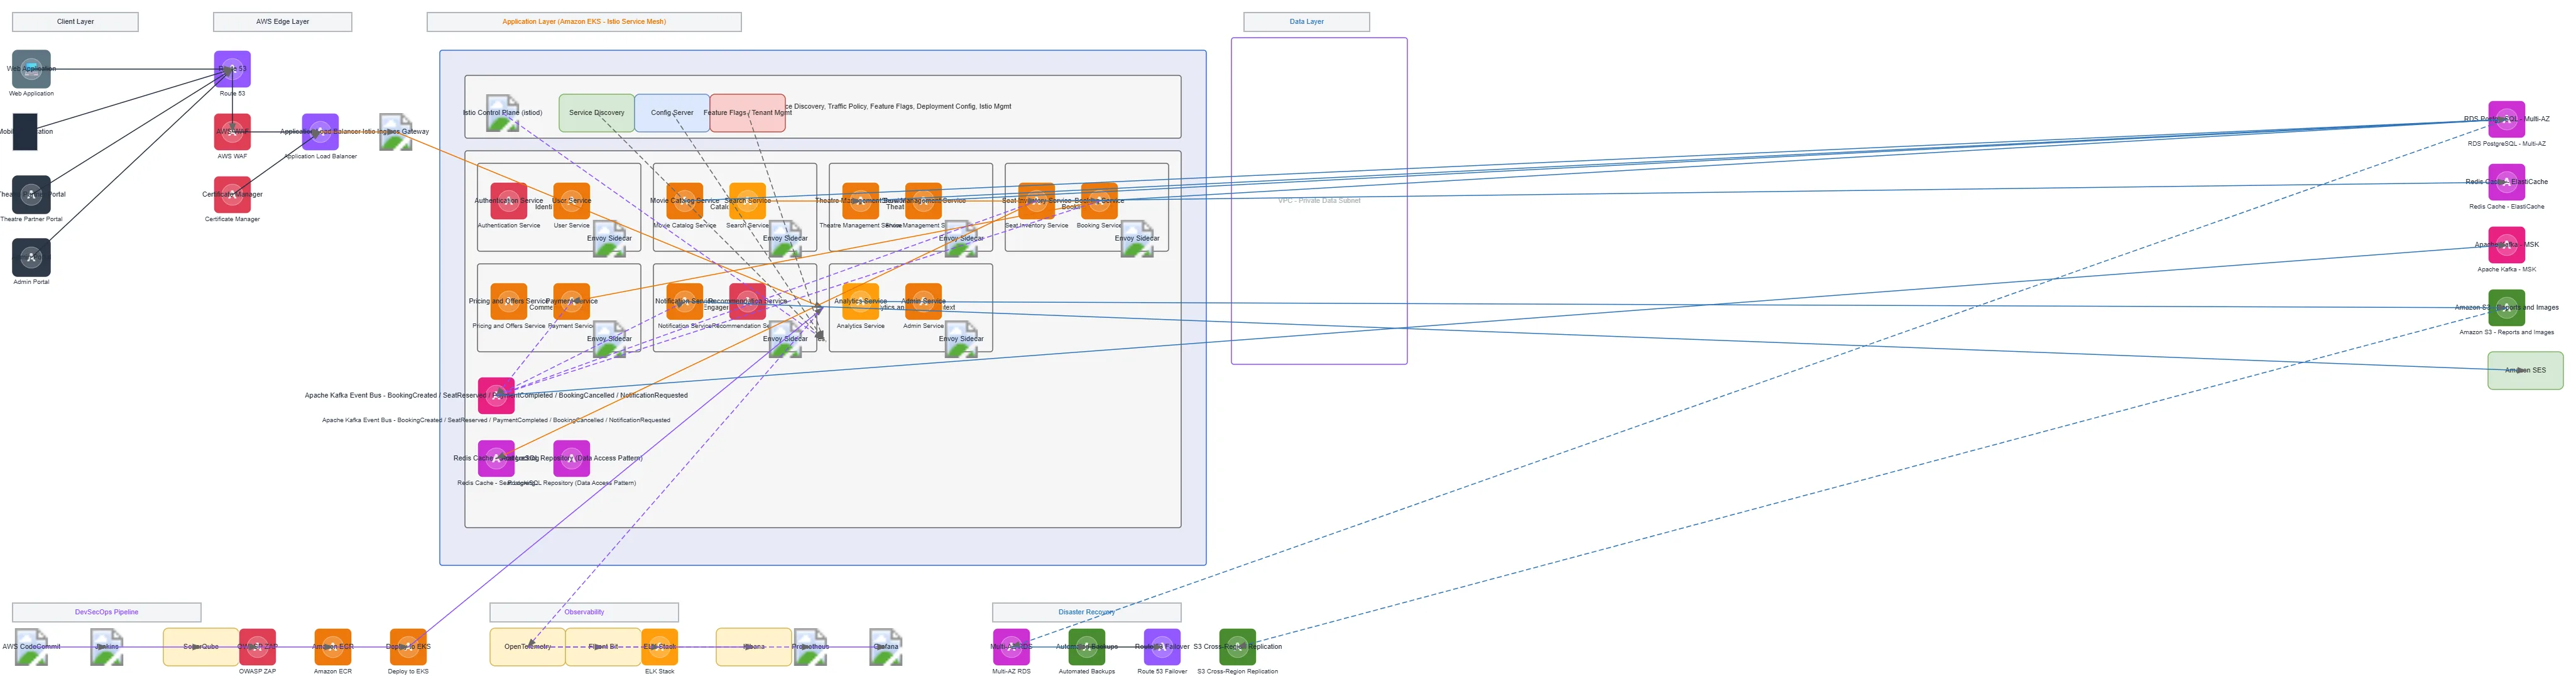Click the Disaster Recovery header box
This screenshot has width=2576, height=696.
pyautogui.click(x=1087, y=612)
